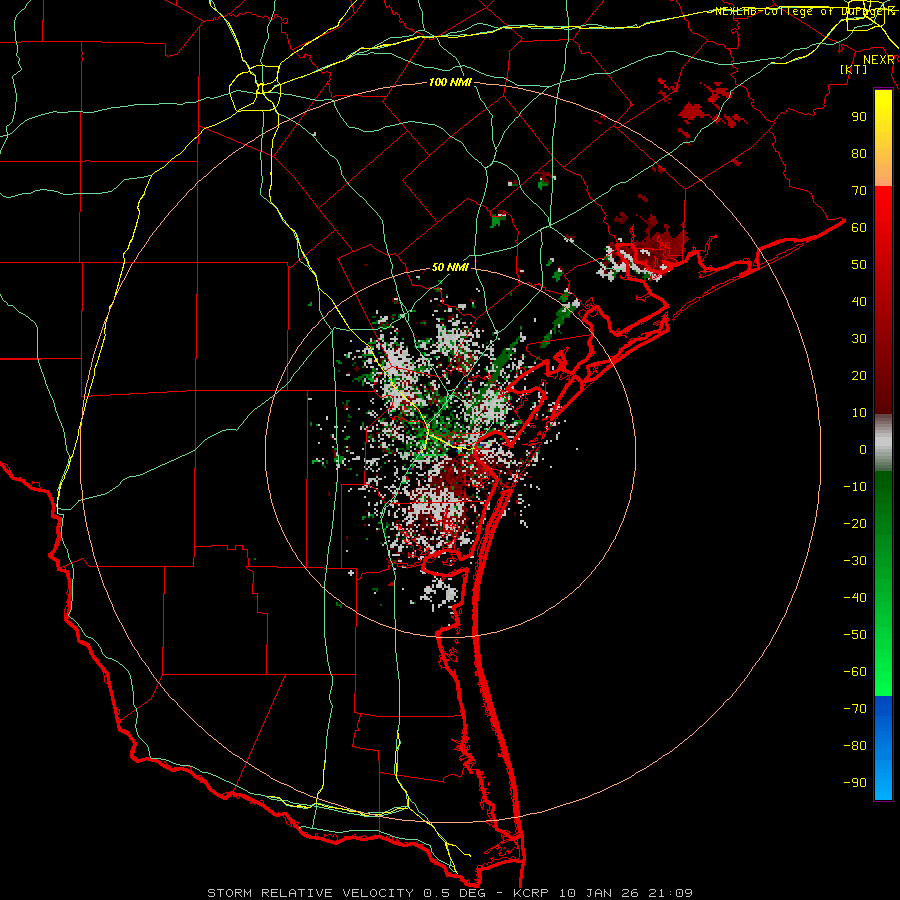Click the 30 label on the velocity scale

[859, 339]
